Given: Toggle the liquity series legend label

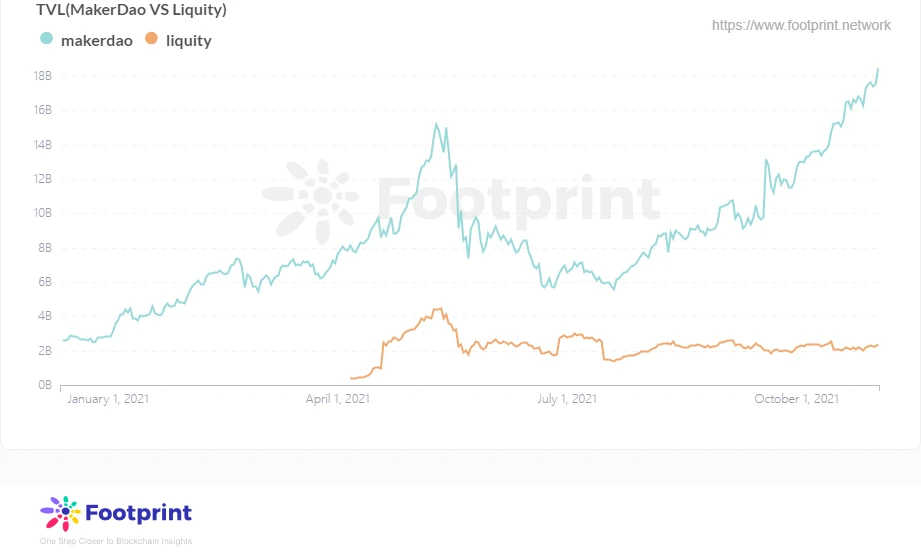Looking at the screenshot, I should coord(189,41).
